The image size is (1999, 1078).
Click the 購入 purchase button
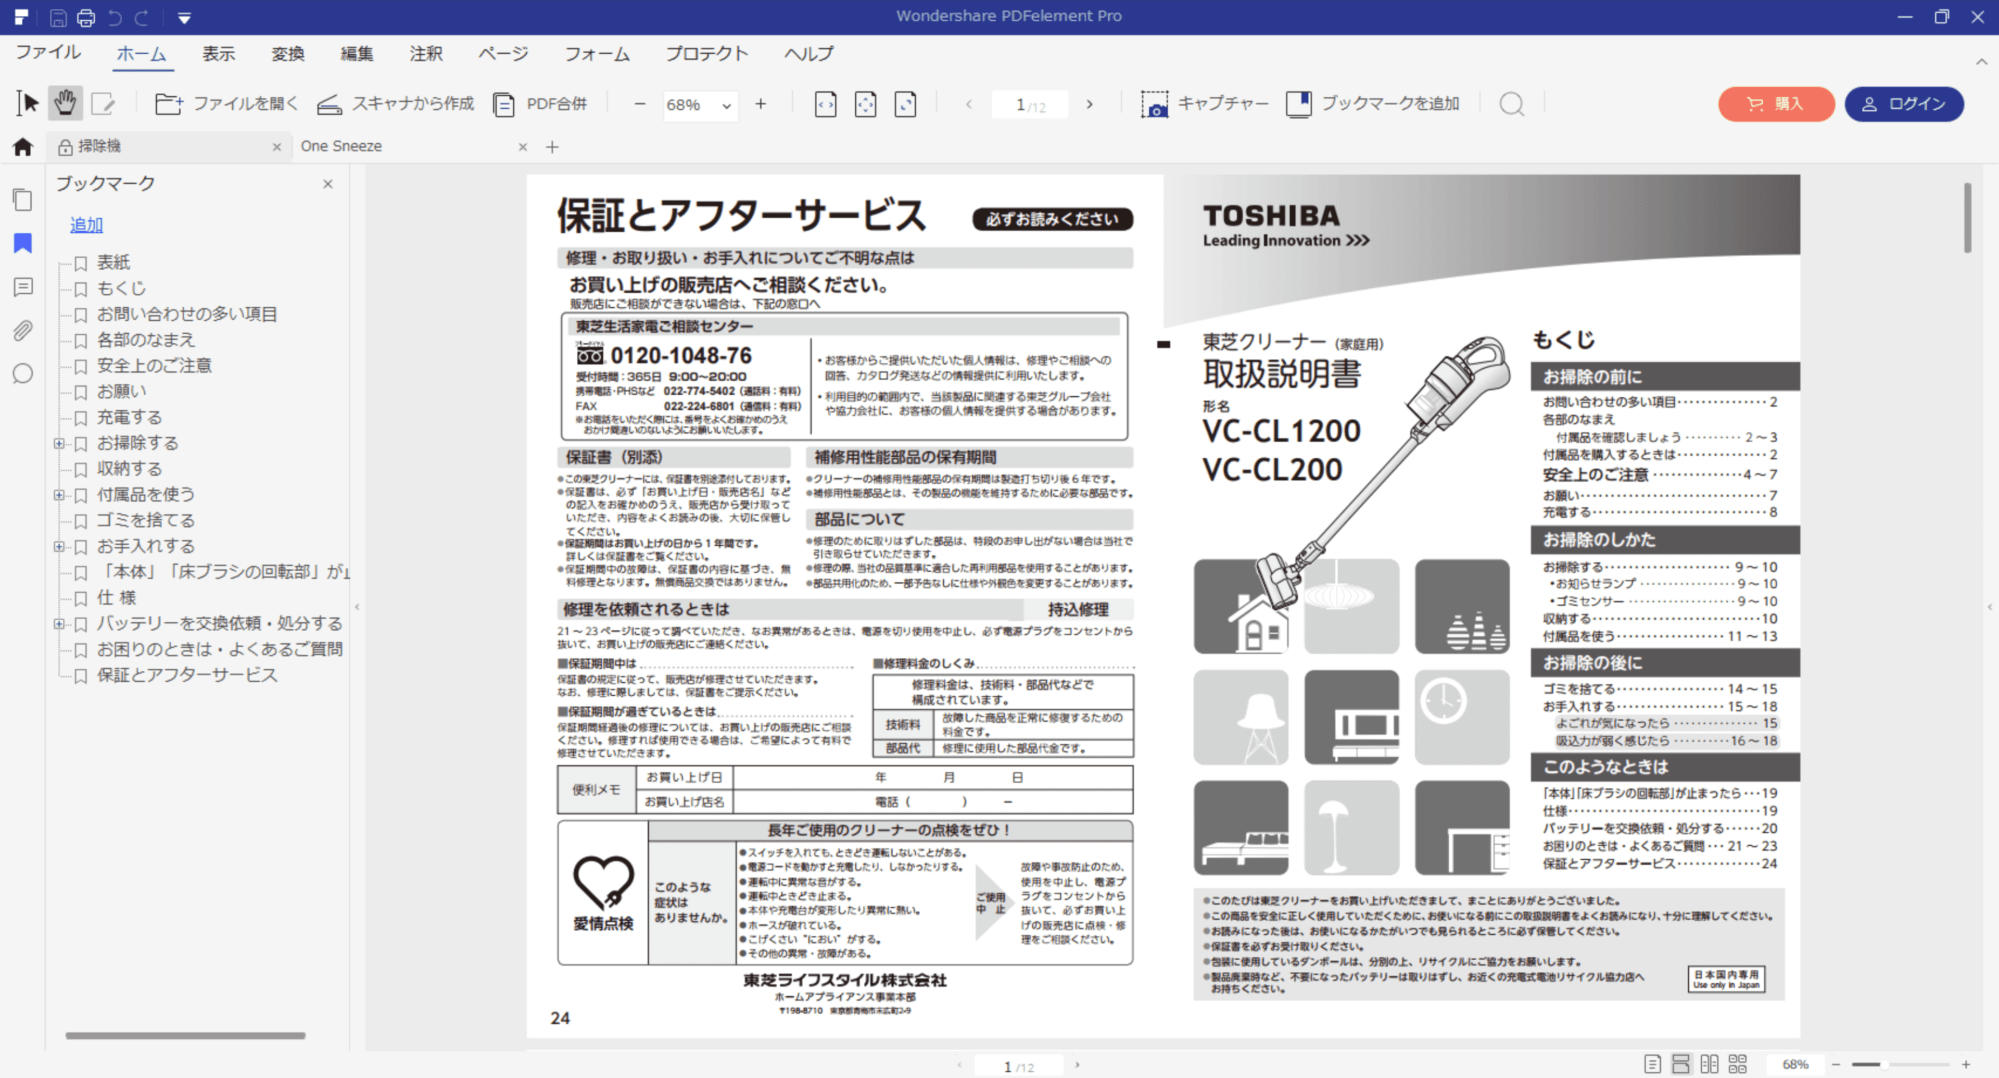pos(1776,104)
